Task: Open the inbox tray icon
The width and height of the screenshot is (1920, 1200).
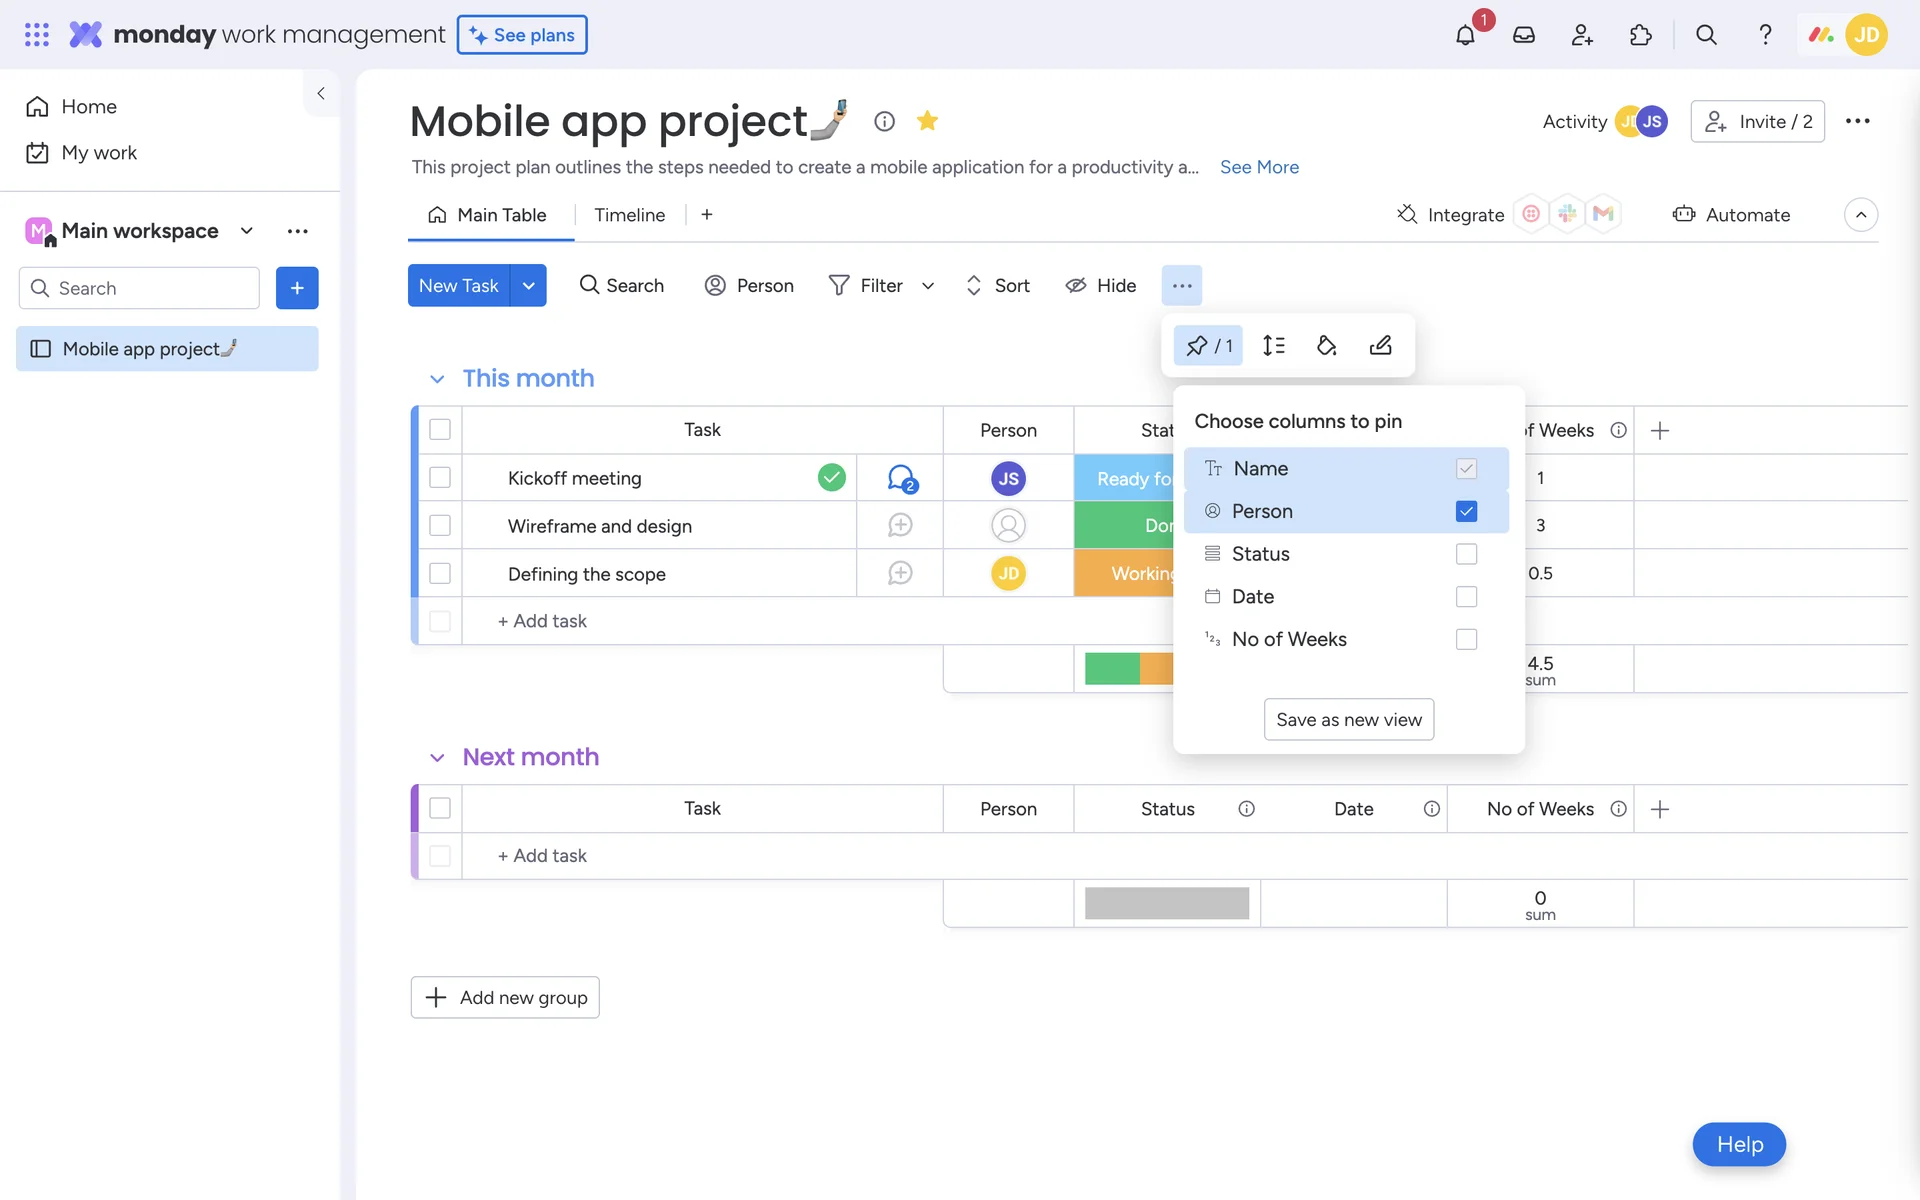Action: (1523, 35)
